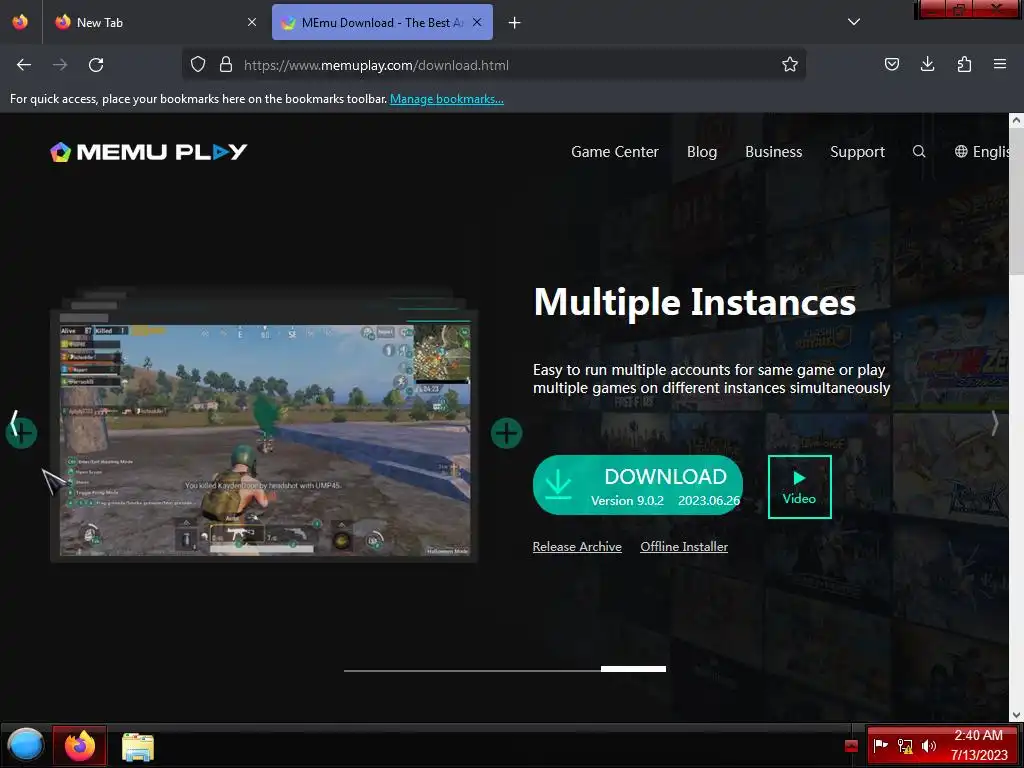Play the Video button
This screenshot has width=1024, height=768.
tap(799, 487)
